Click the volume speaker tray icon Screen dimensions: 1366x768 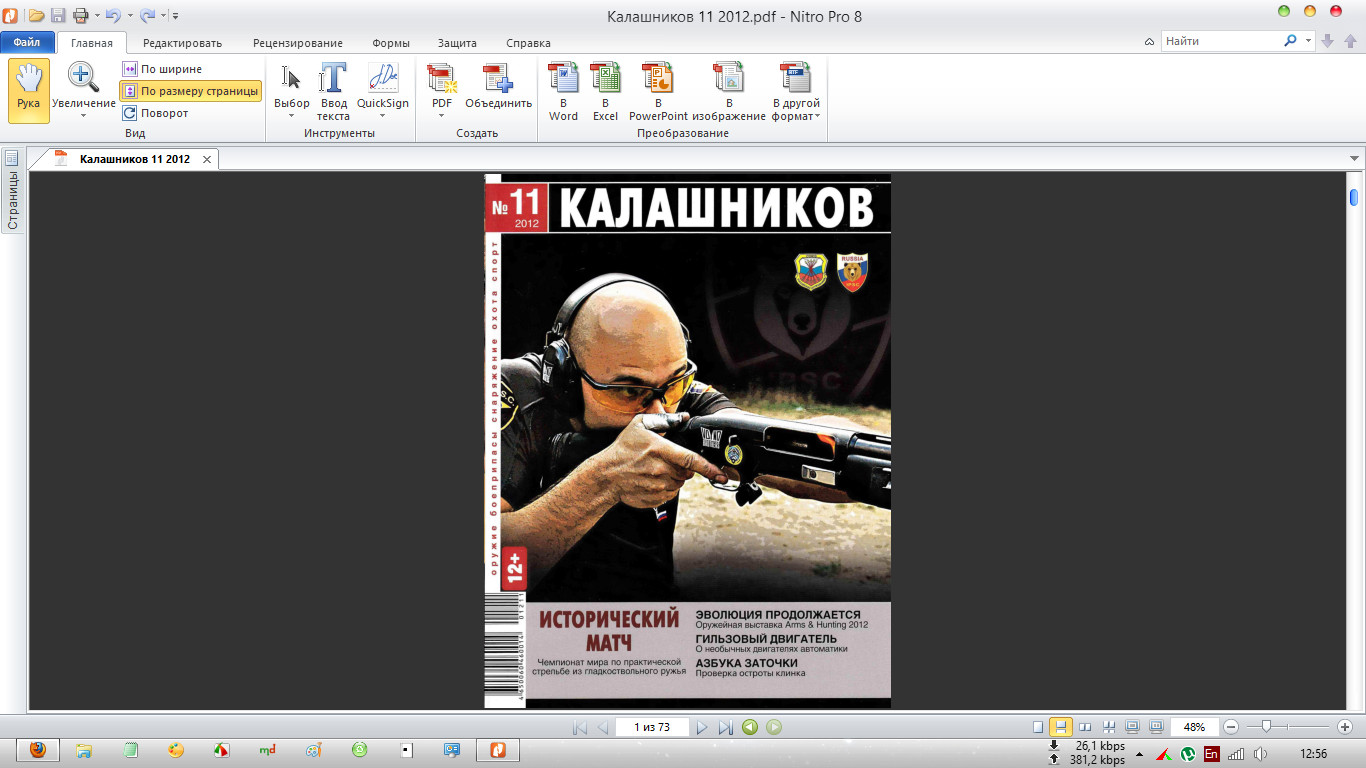click(x=1259, y=754)
